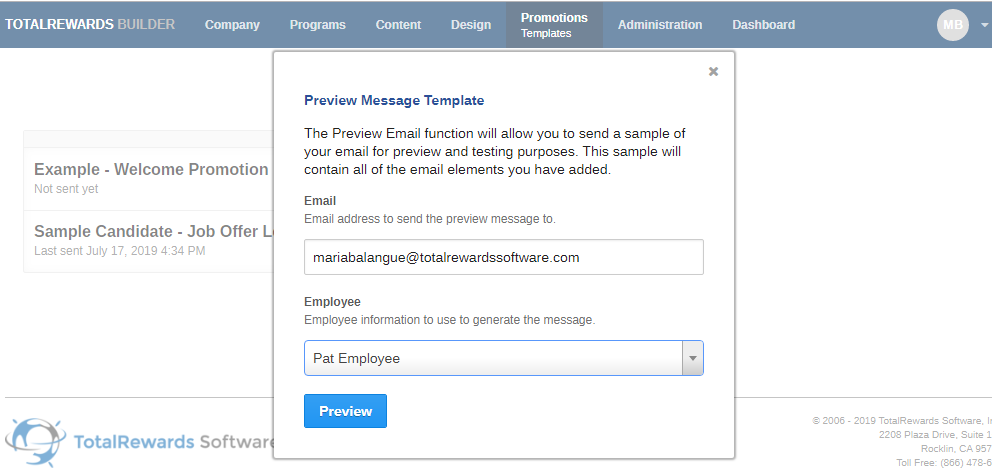Click the TotalRewards Software globe logo
992x474 pixels.
[36, 443]
